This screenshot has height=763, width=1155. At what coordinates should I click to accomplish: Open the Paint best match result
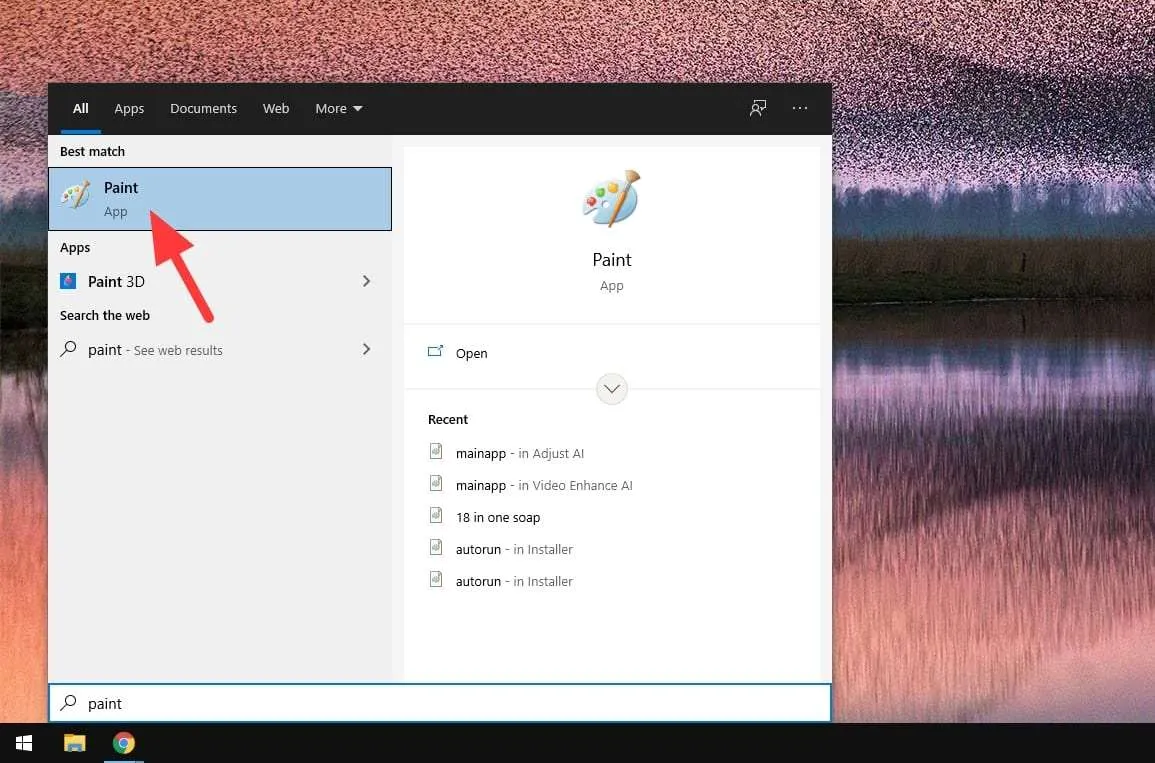220,199
